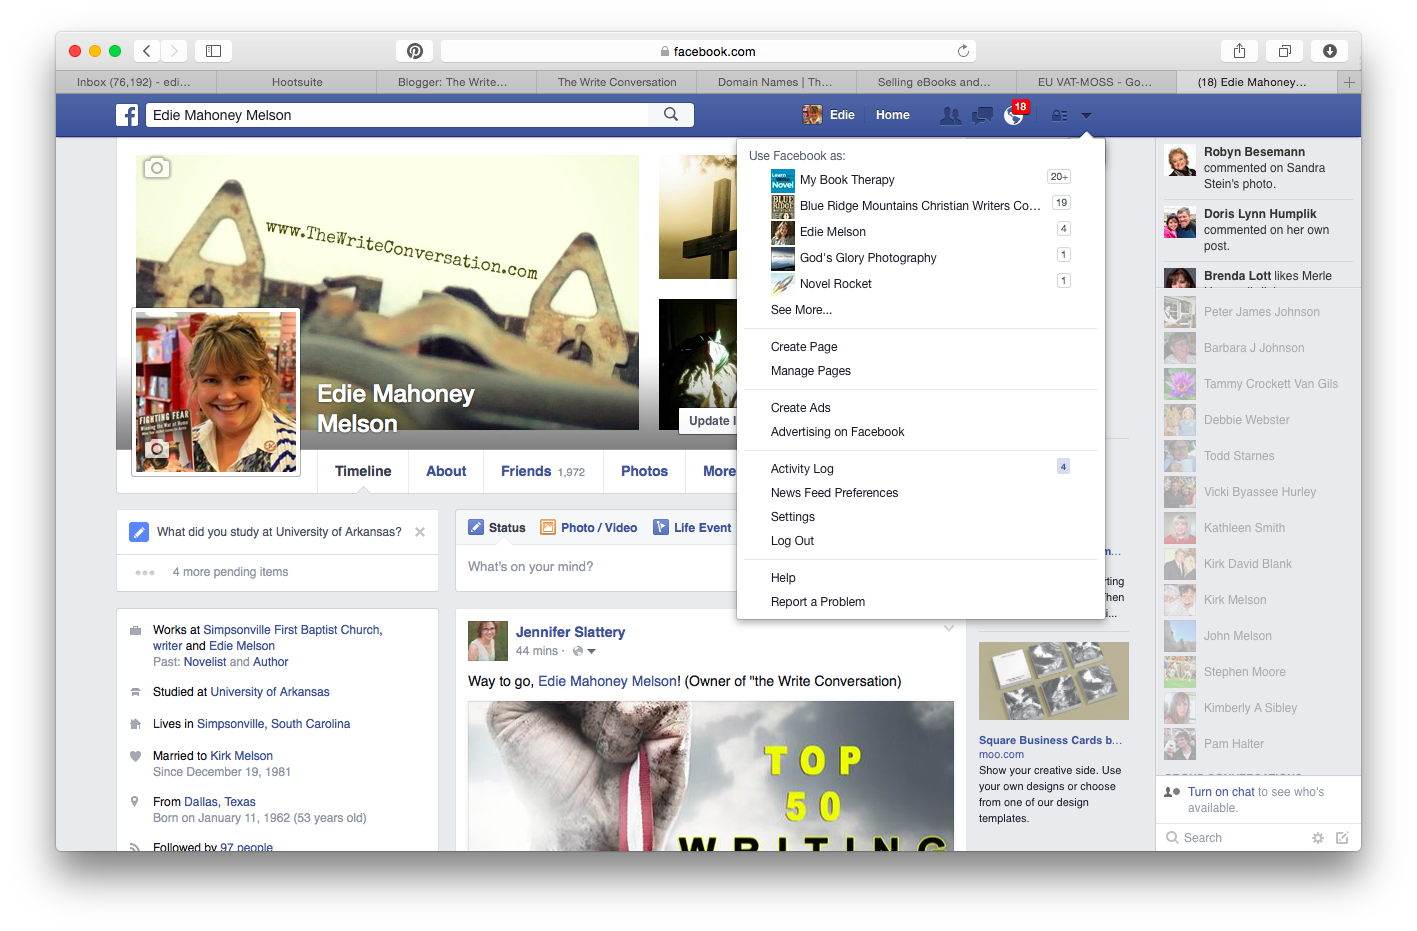
Task: Click Safari's forward arrow
Action: tap(174, 51)
